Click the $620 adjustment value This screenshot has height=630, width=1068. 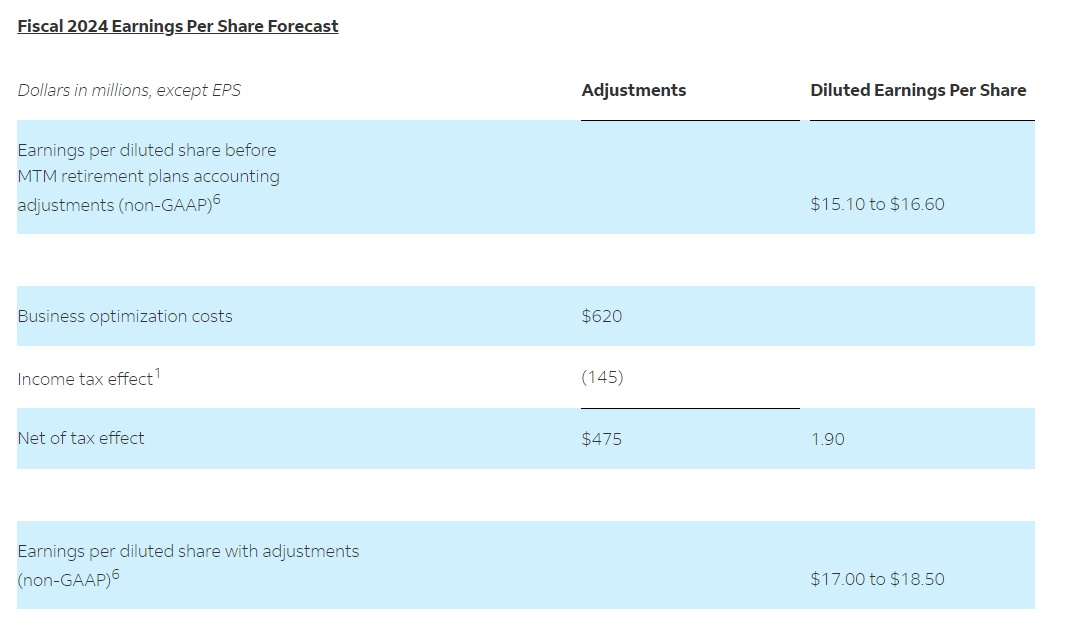pos(601,316)
